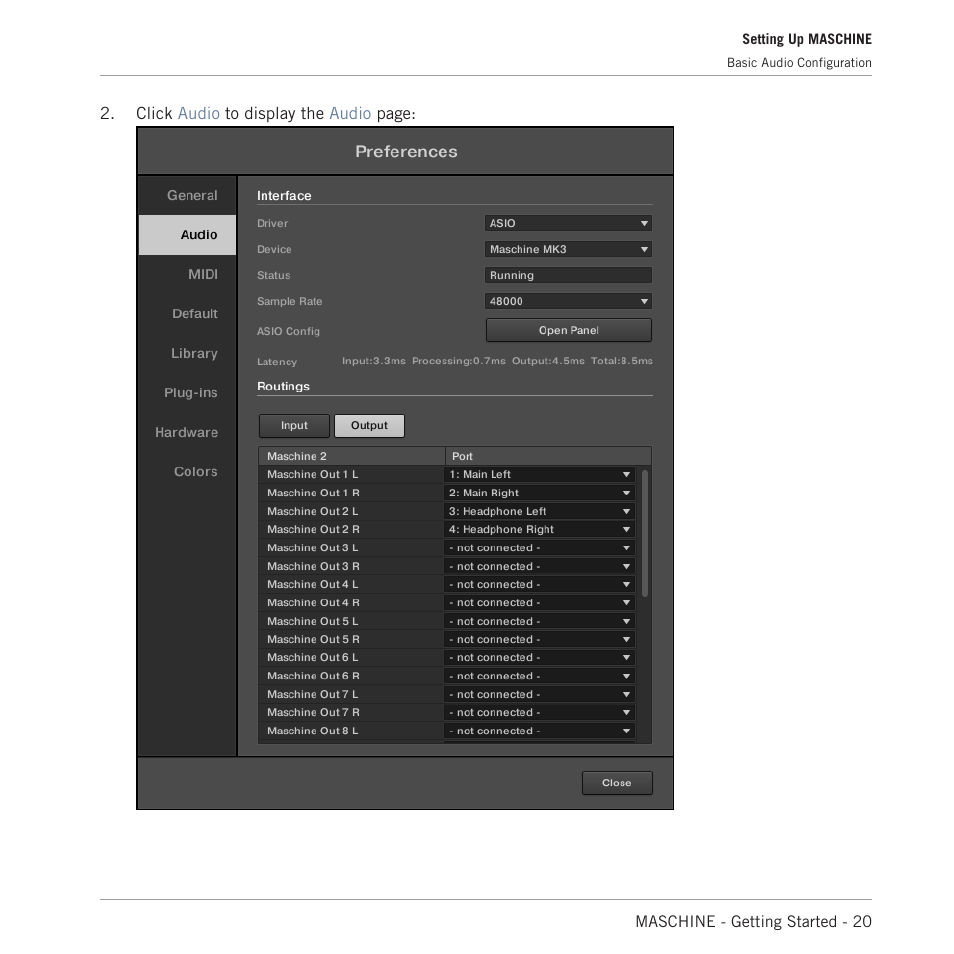This screenshot has height=954, width=954.
Task: Click the Open Panel button
Action: coord(568,330)
